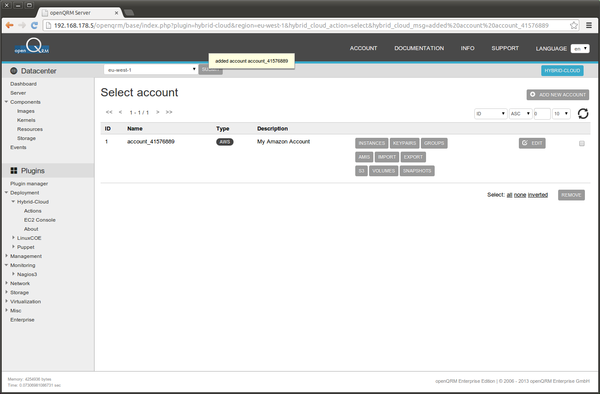Viewport: 600px width, 394px height.
Task: Click the VOLUMES button
Action: [383, 171]
